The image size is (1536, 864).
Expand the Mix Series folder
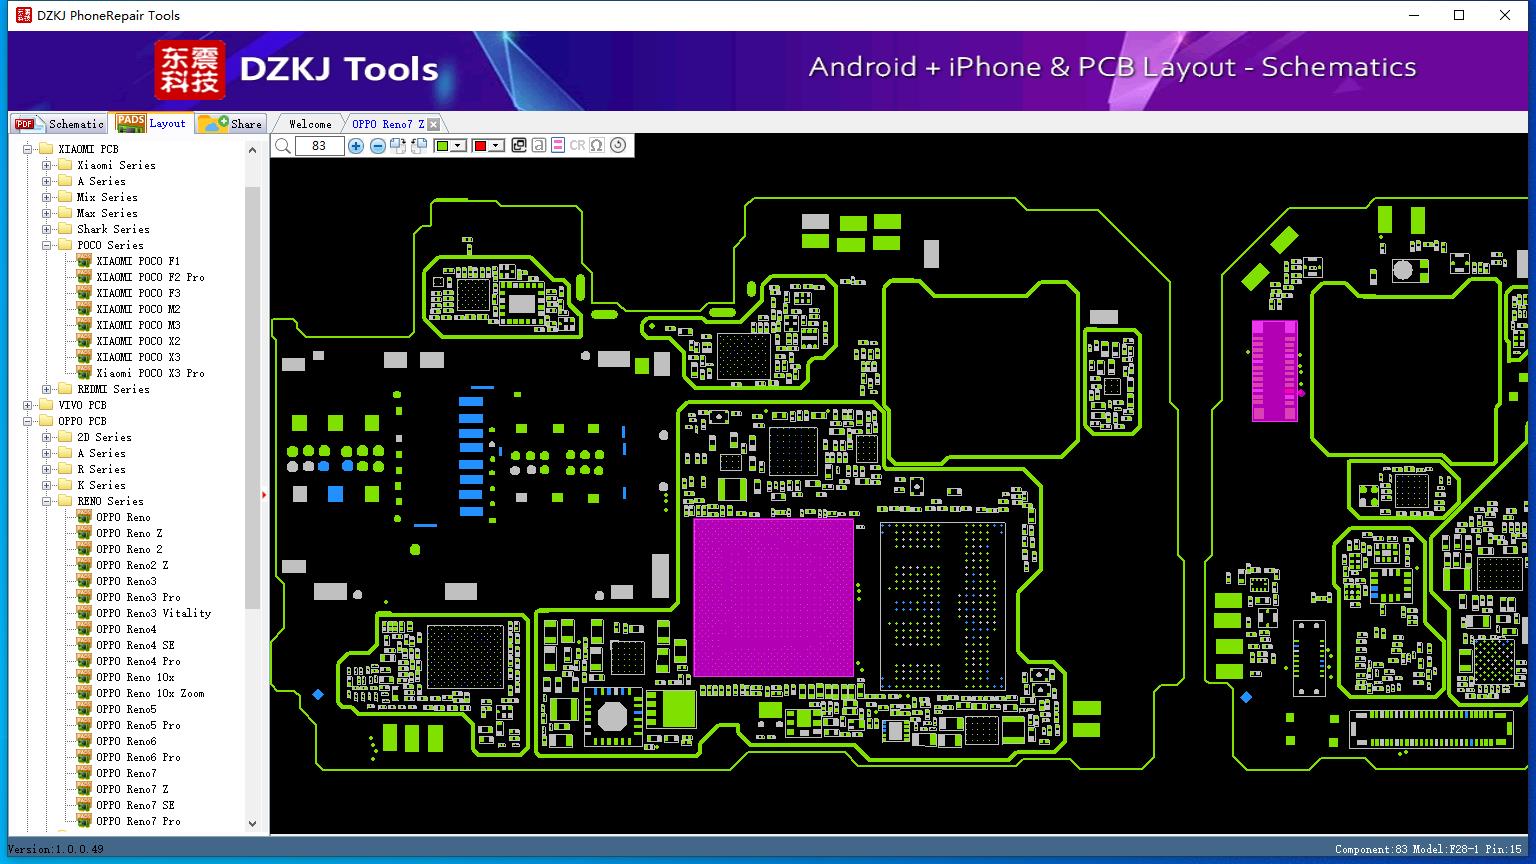[x=47, y=197]
